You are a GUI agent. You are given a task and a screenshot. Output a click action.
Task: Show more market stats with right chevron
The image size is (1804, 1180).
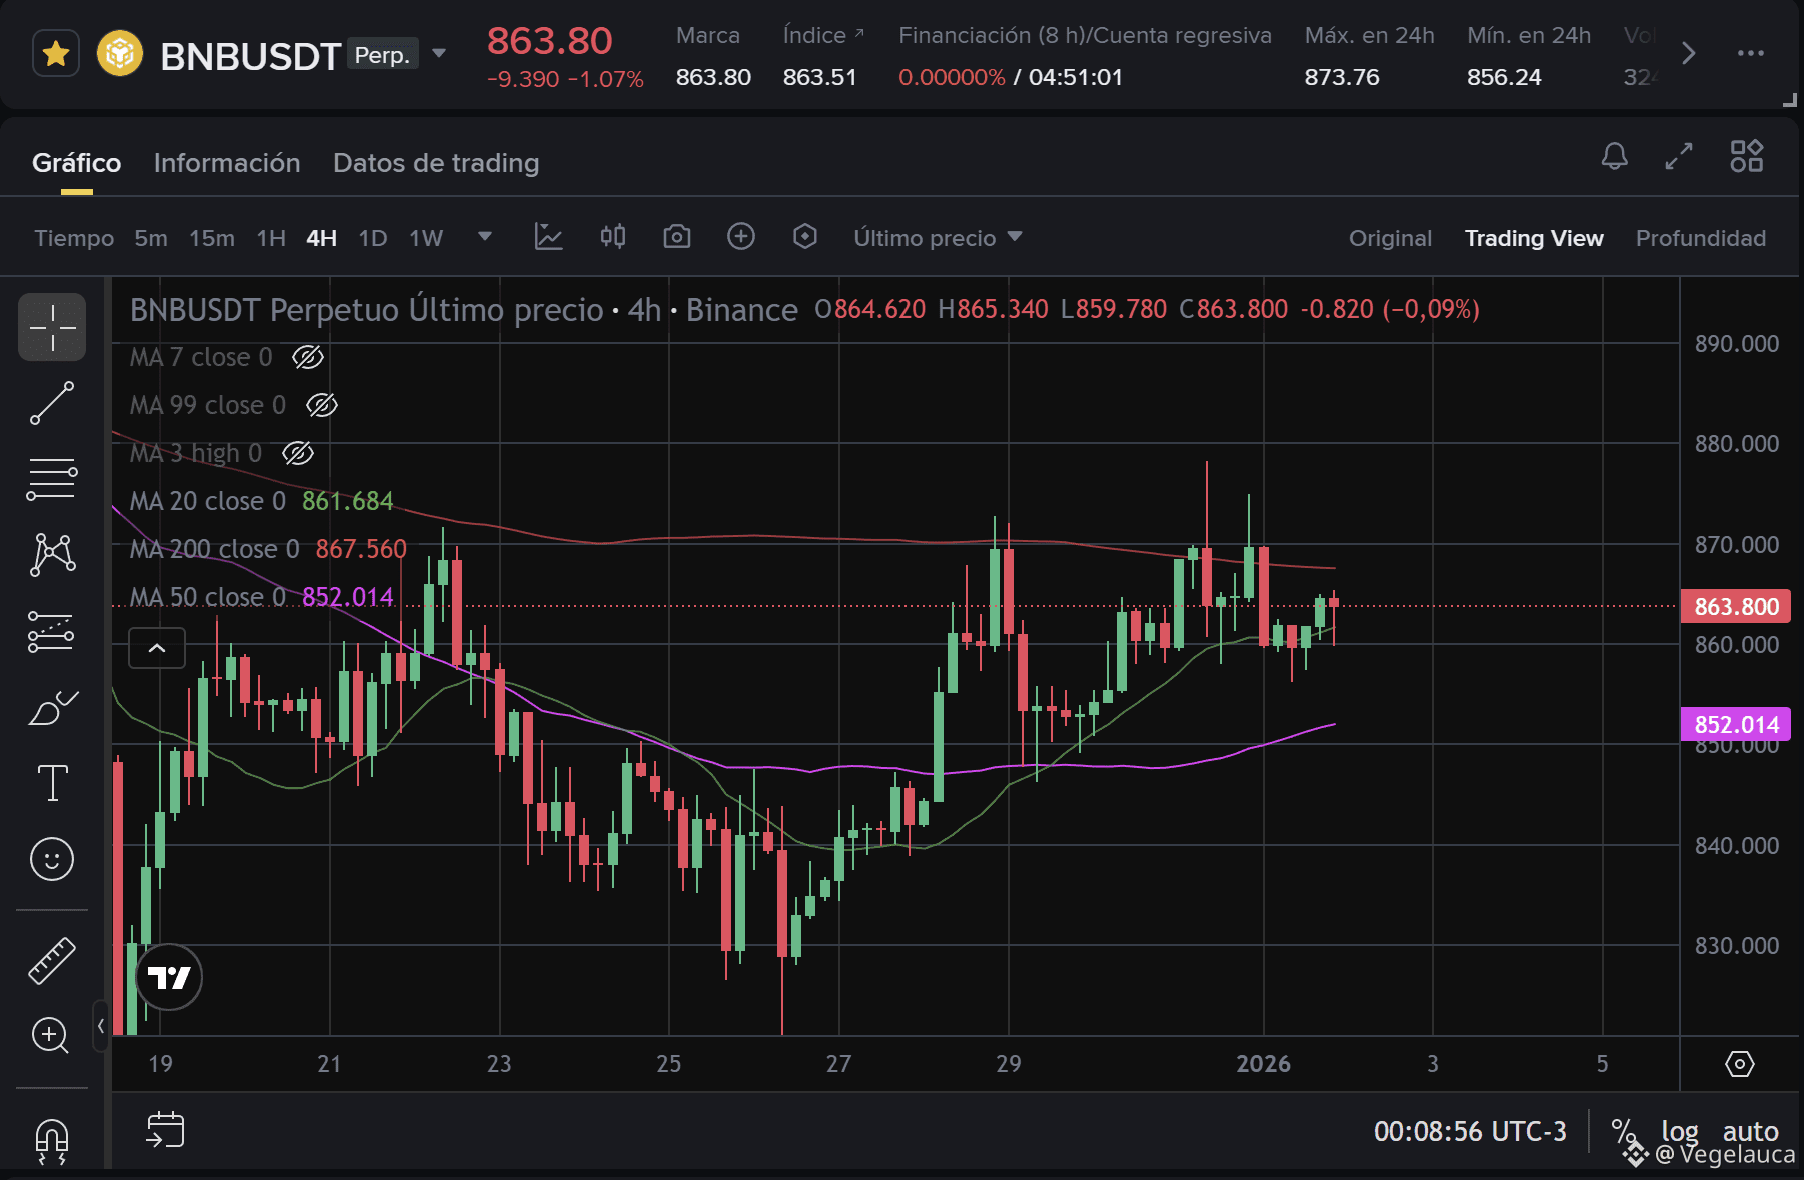[x=1689, y=53]
